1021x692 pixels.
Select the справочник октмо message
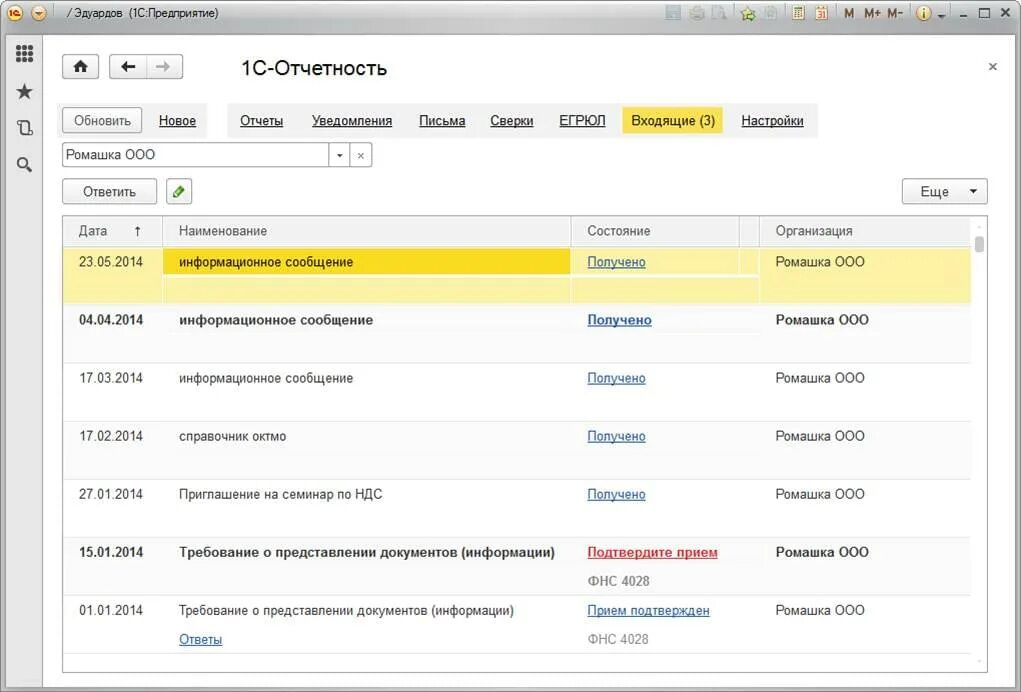point(232,436)
